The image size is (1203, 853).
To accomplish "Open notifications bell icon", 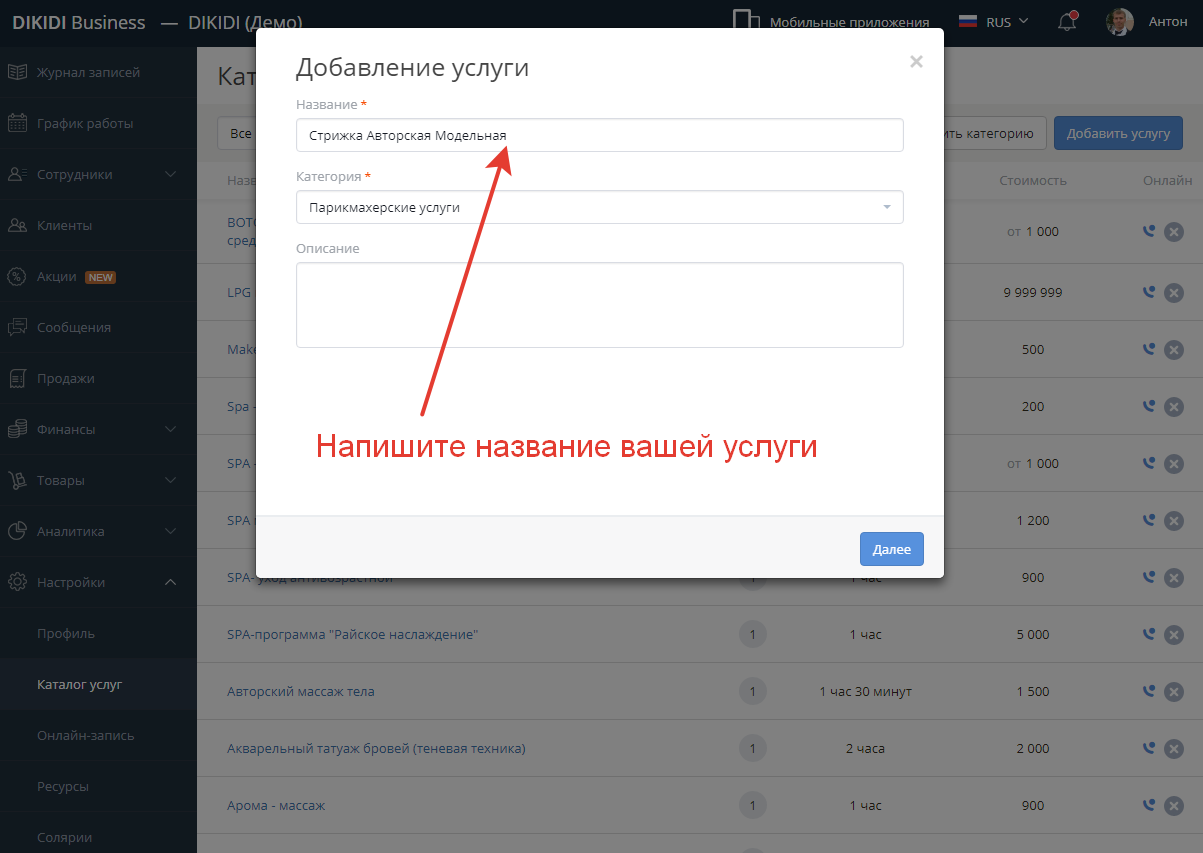I will click(1067, 22).
